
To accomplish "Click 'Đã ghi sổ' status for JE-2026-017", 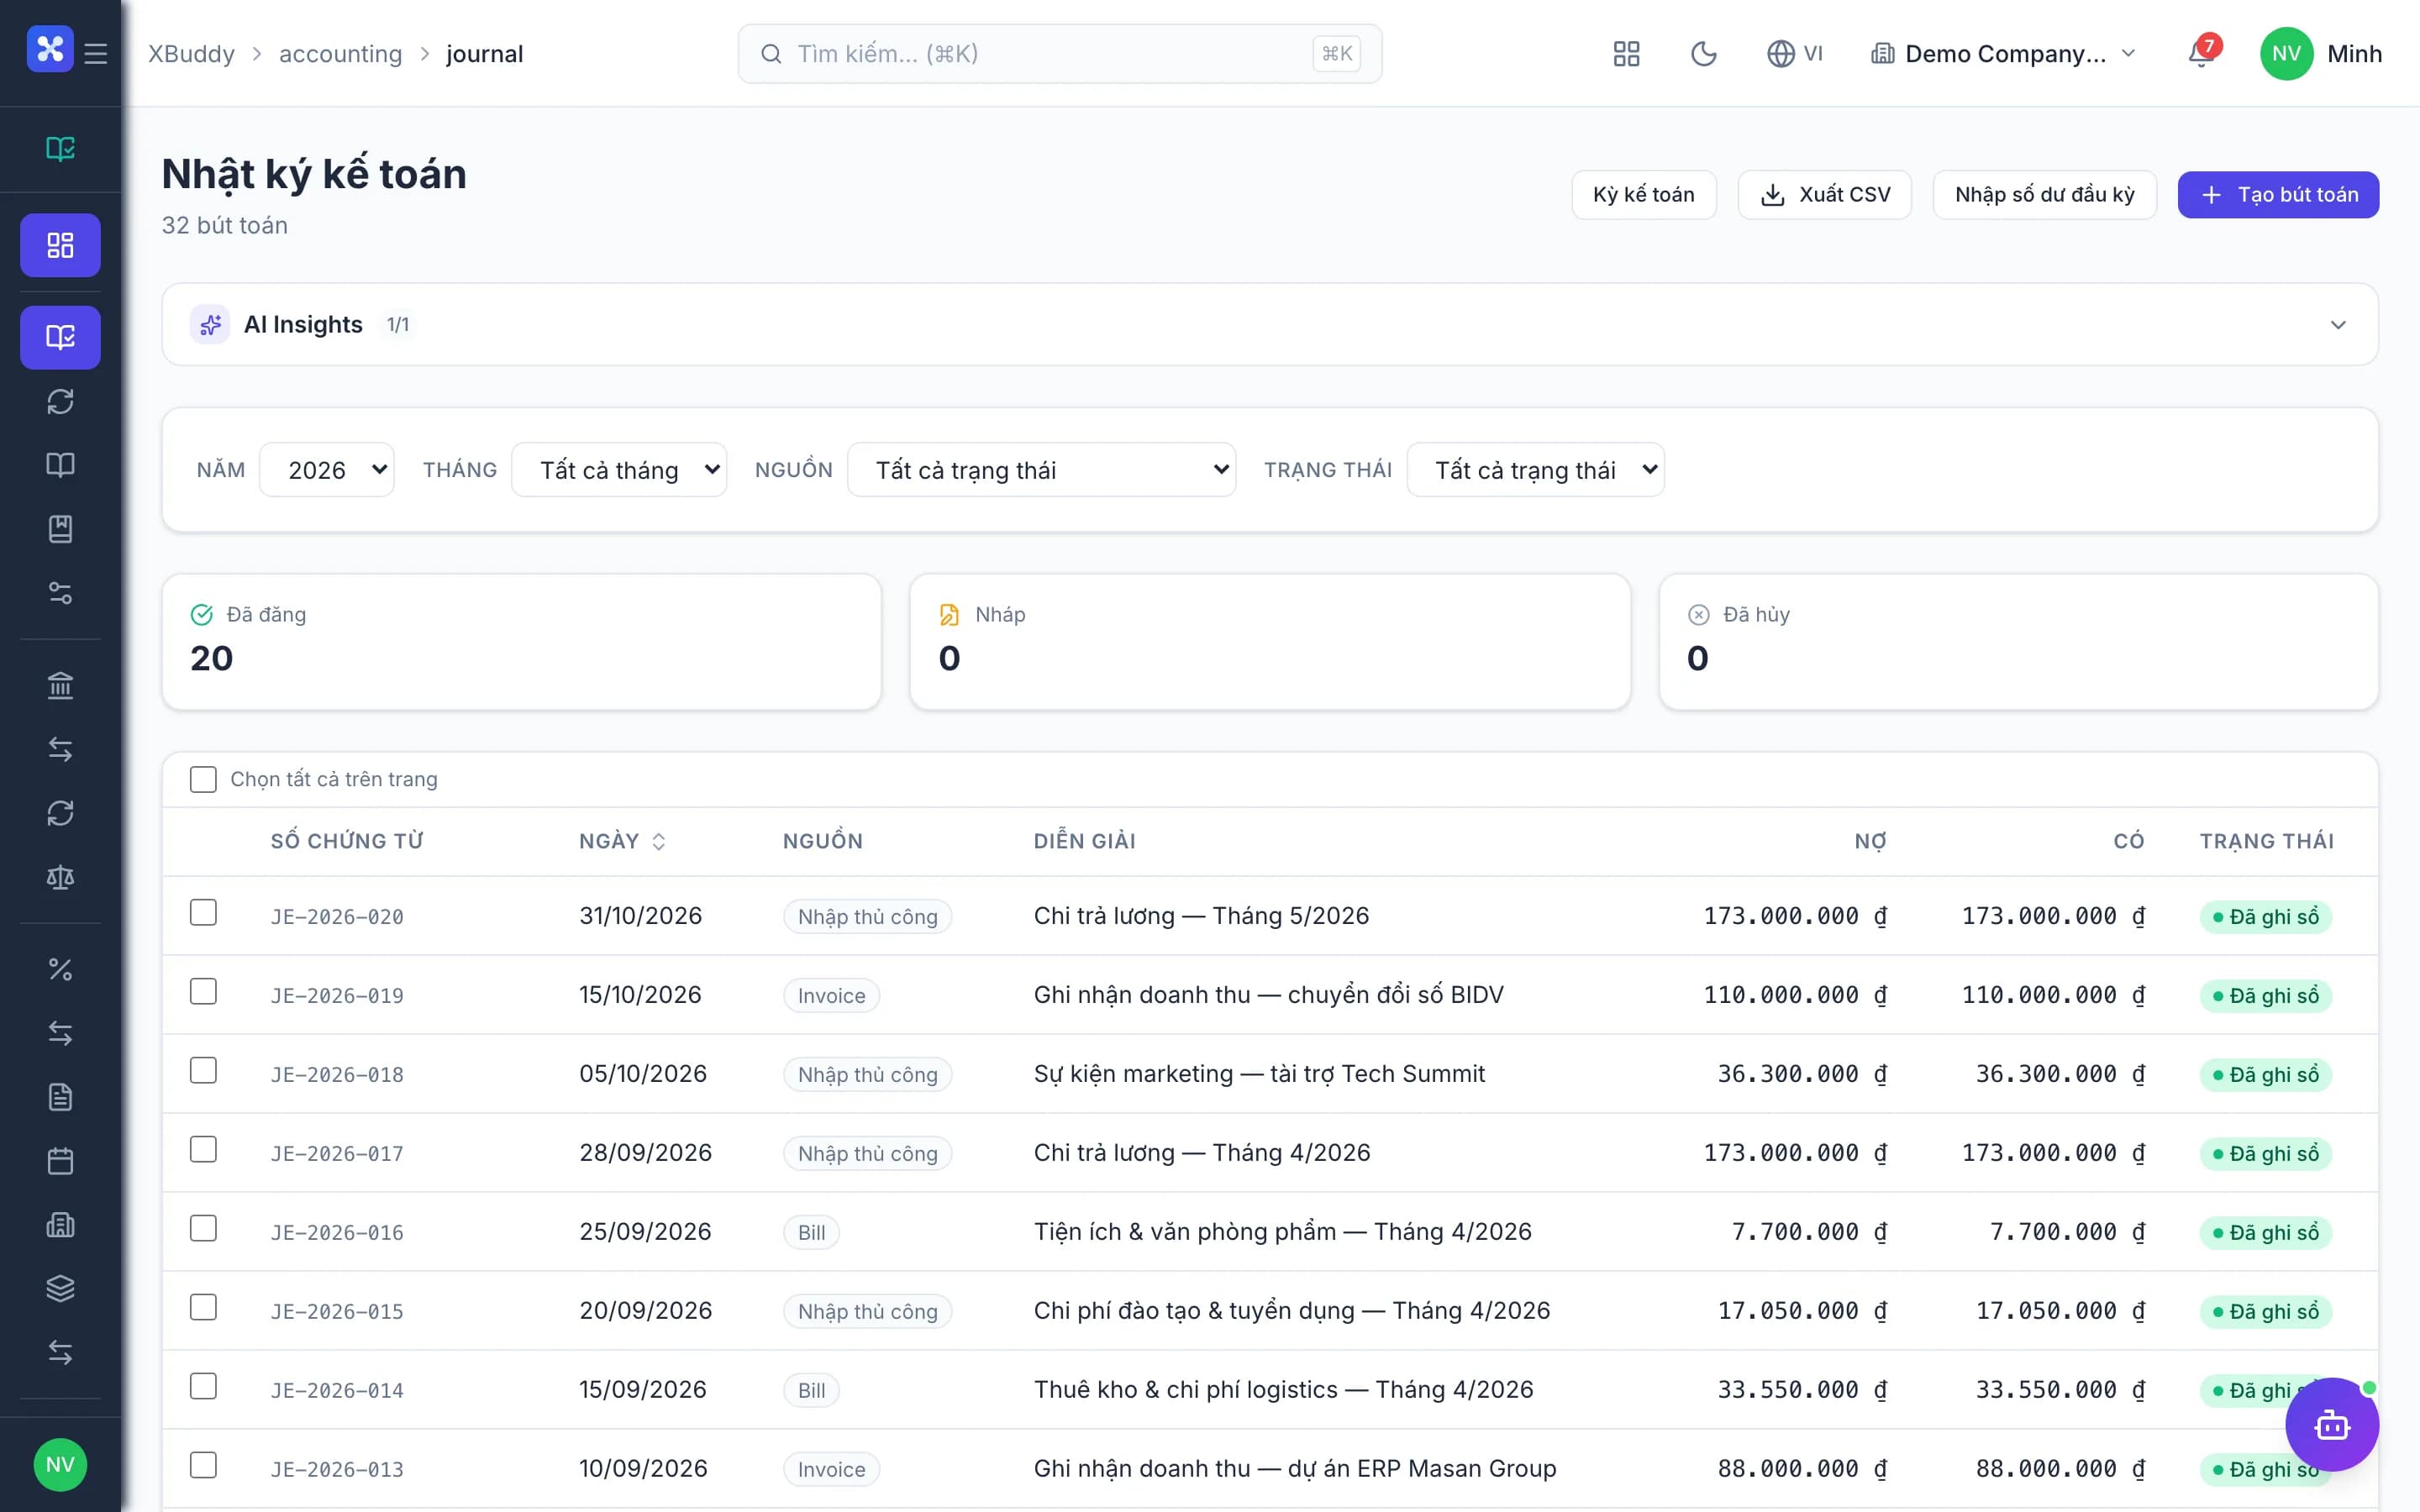I will coord(2265,1154).
